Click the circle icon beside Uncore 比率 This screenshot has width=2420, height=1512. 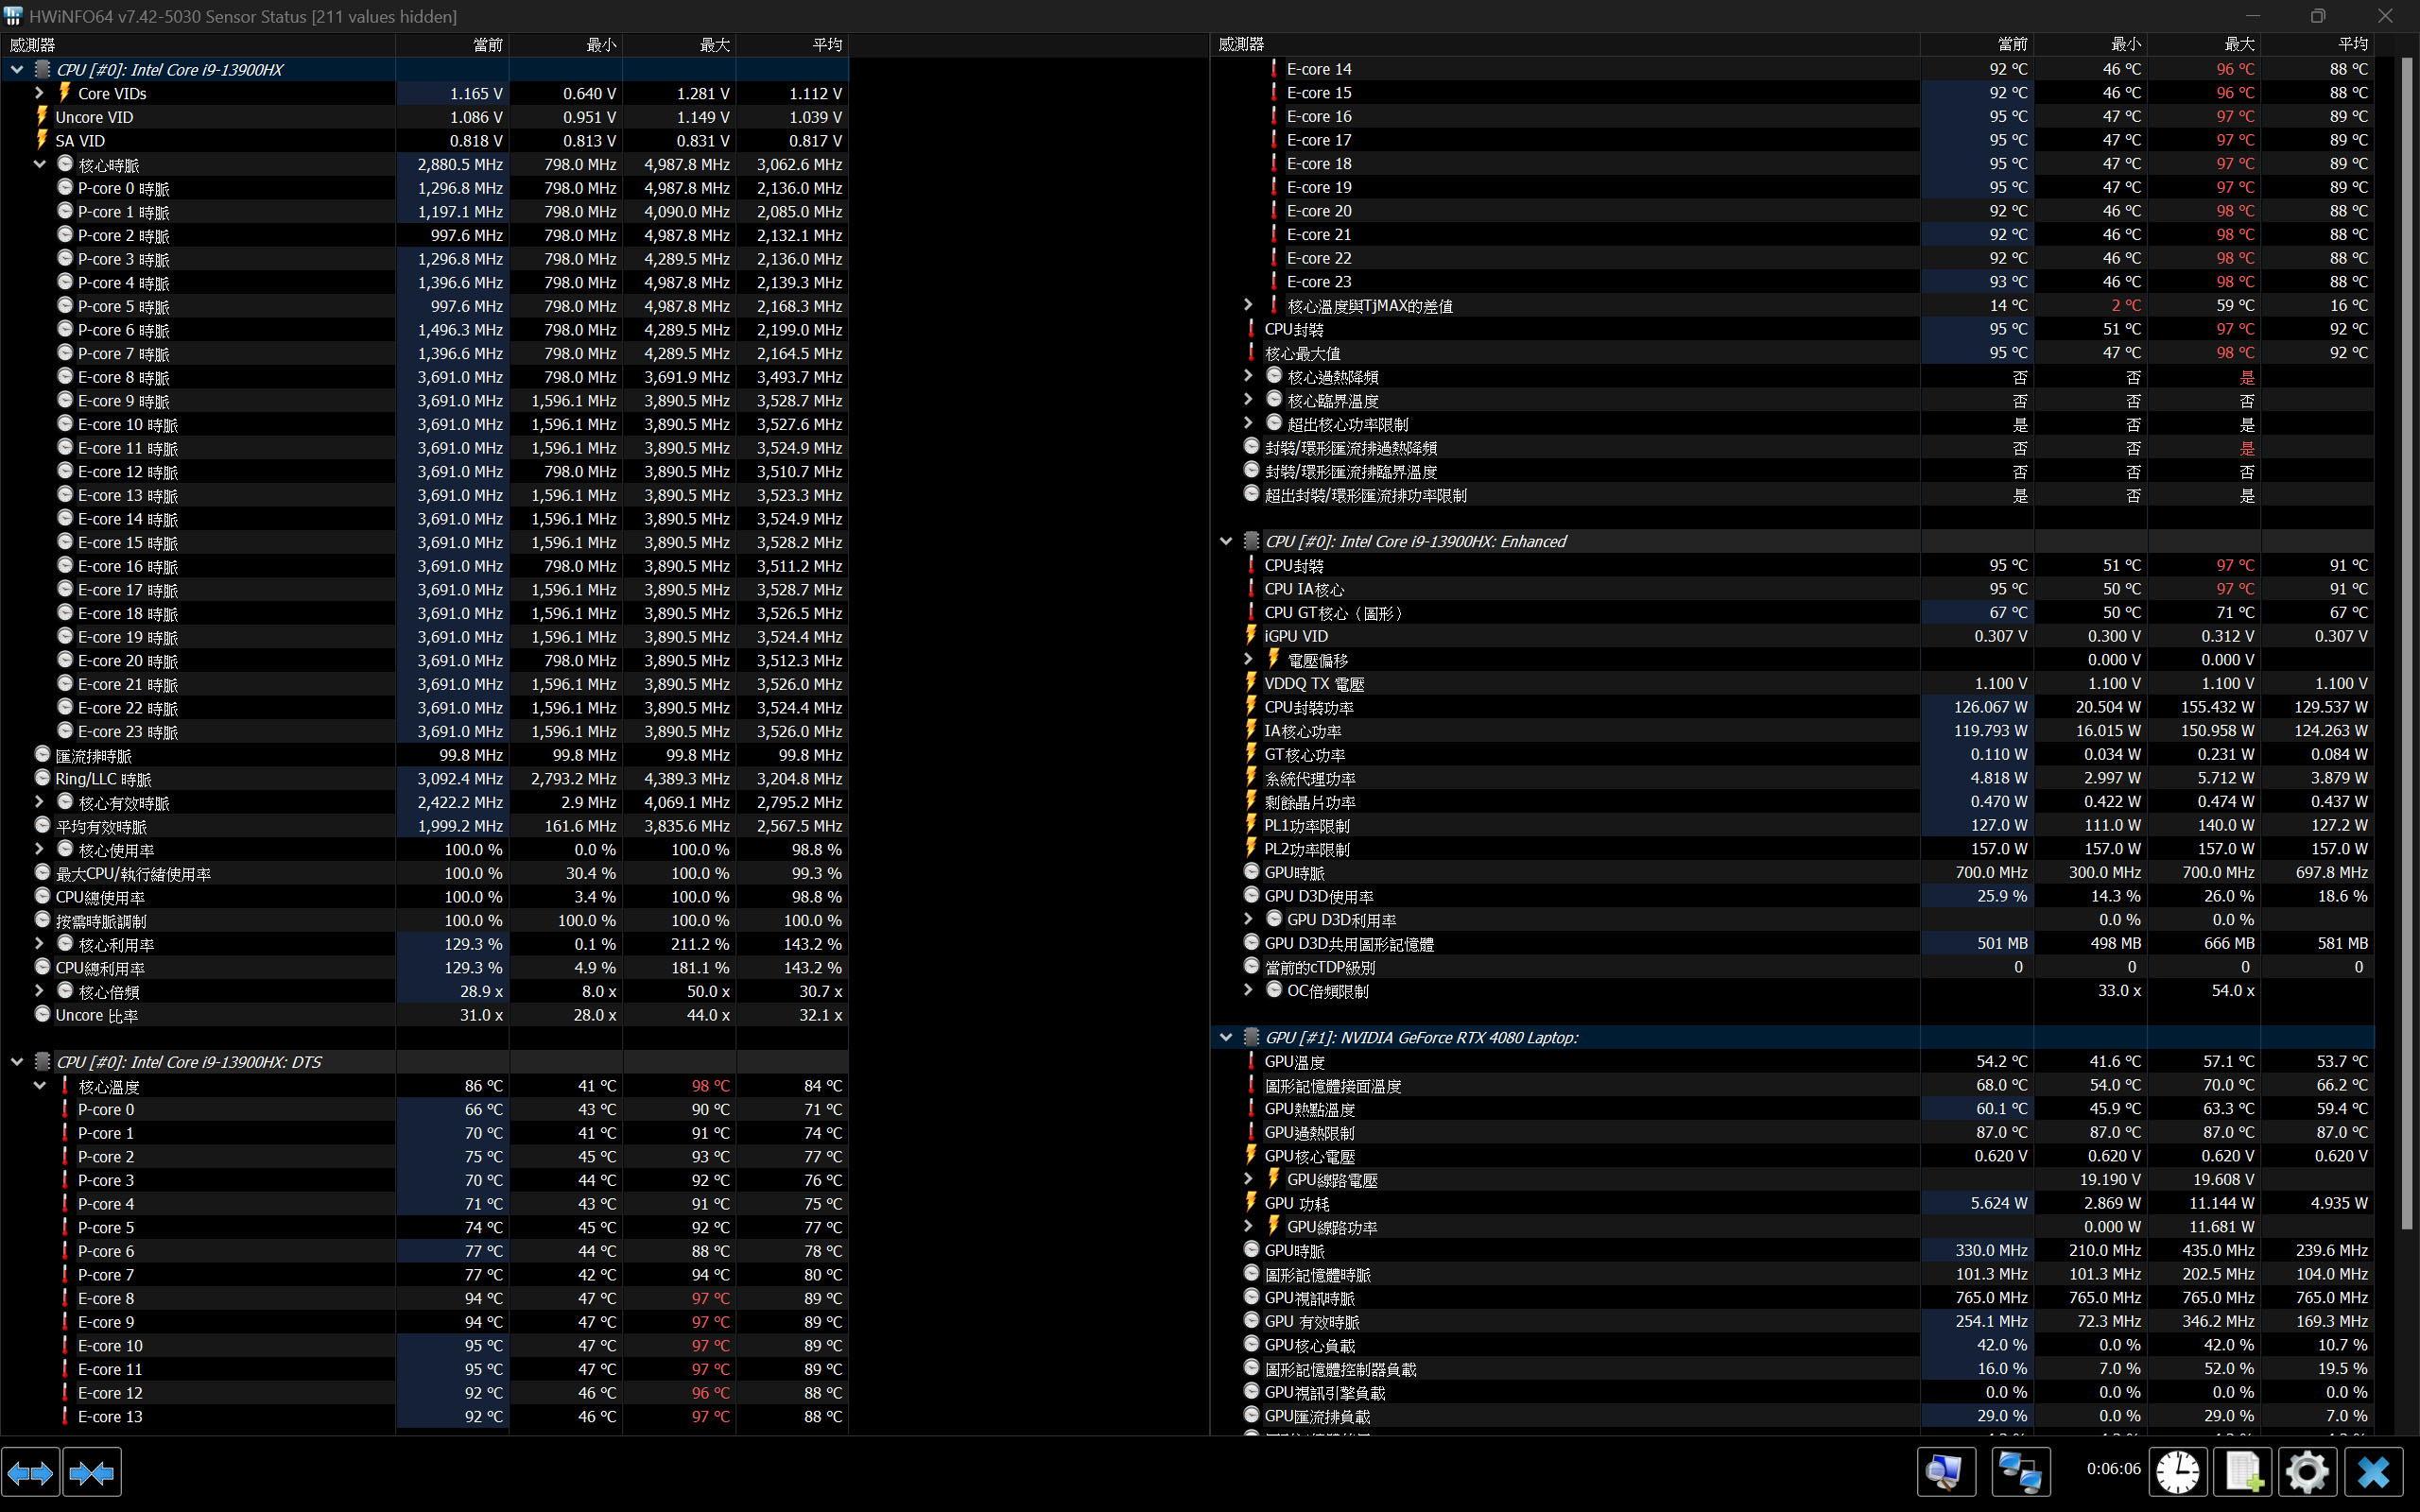click(x=42, y=1014)
